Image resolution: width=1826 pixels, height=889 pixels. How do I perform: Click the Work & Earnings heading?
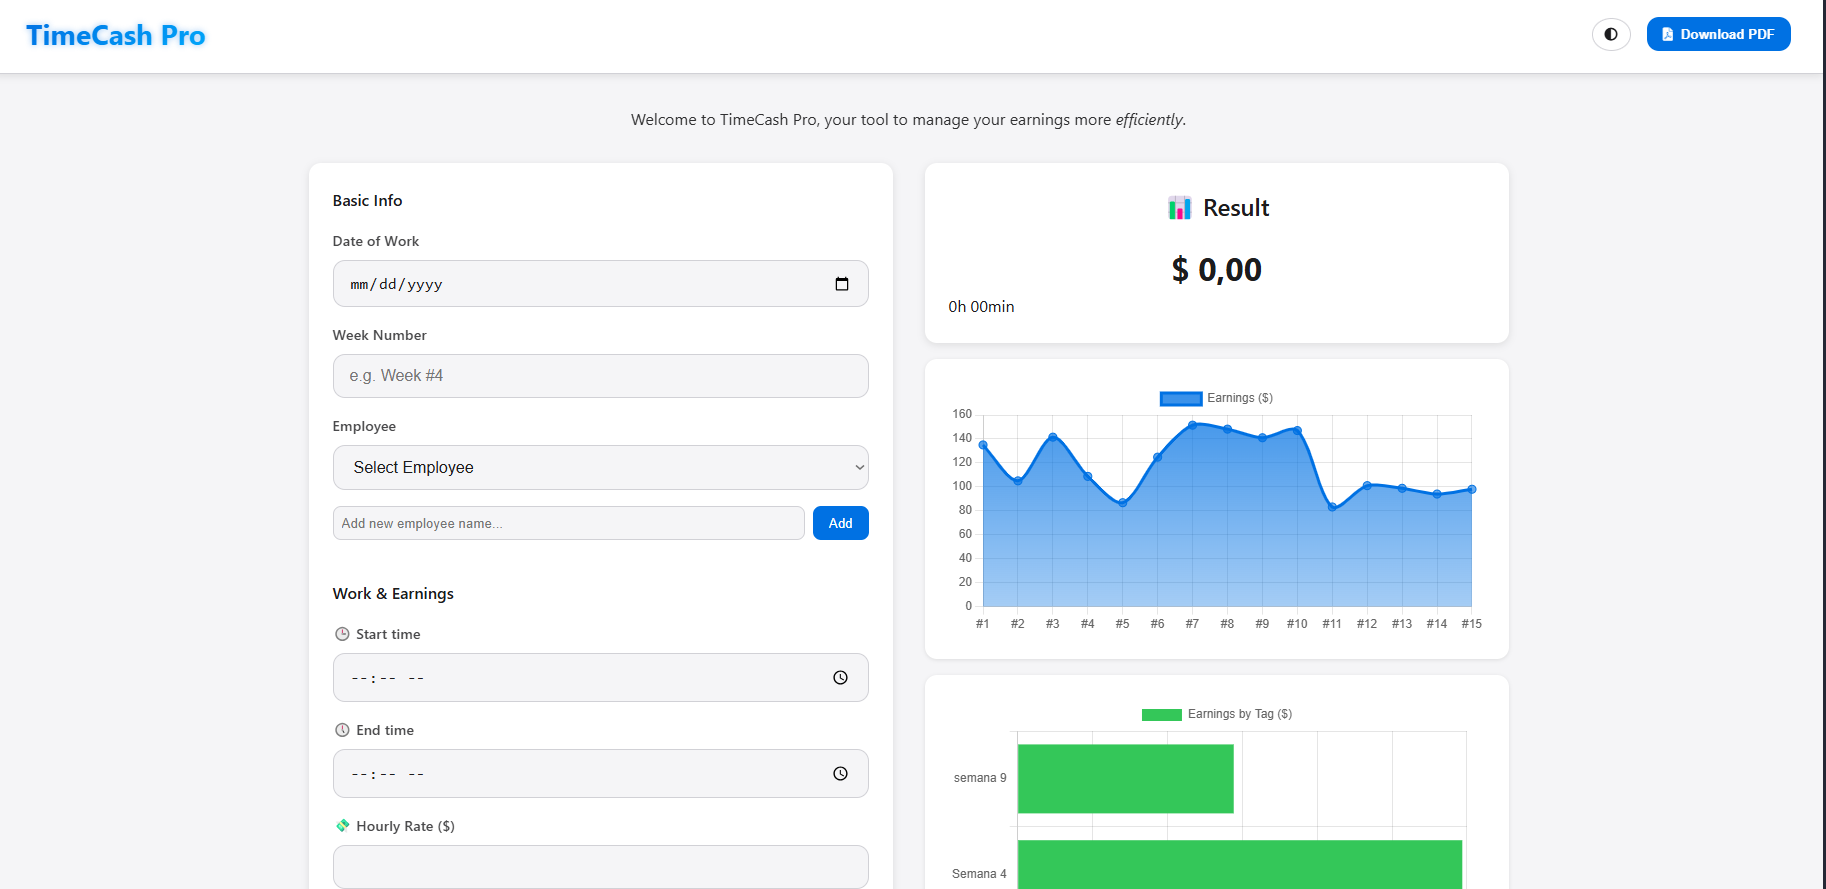click(x=393, y=594)
